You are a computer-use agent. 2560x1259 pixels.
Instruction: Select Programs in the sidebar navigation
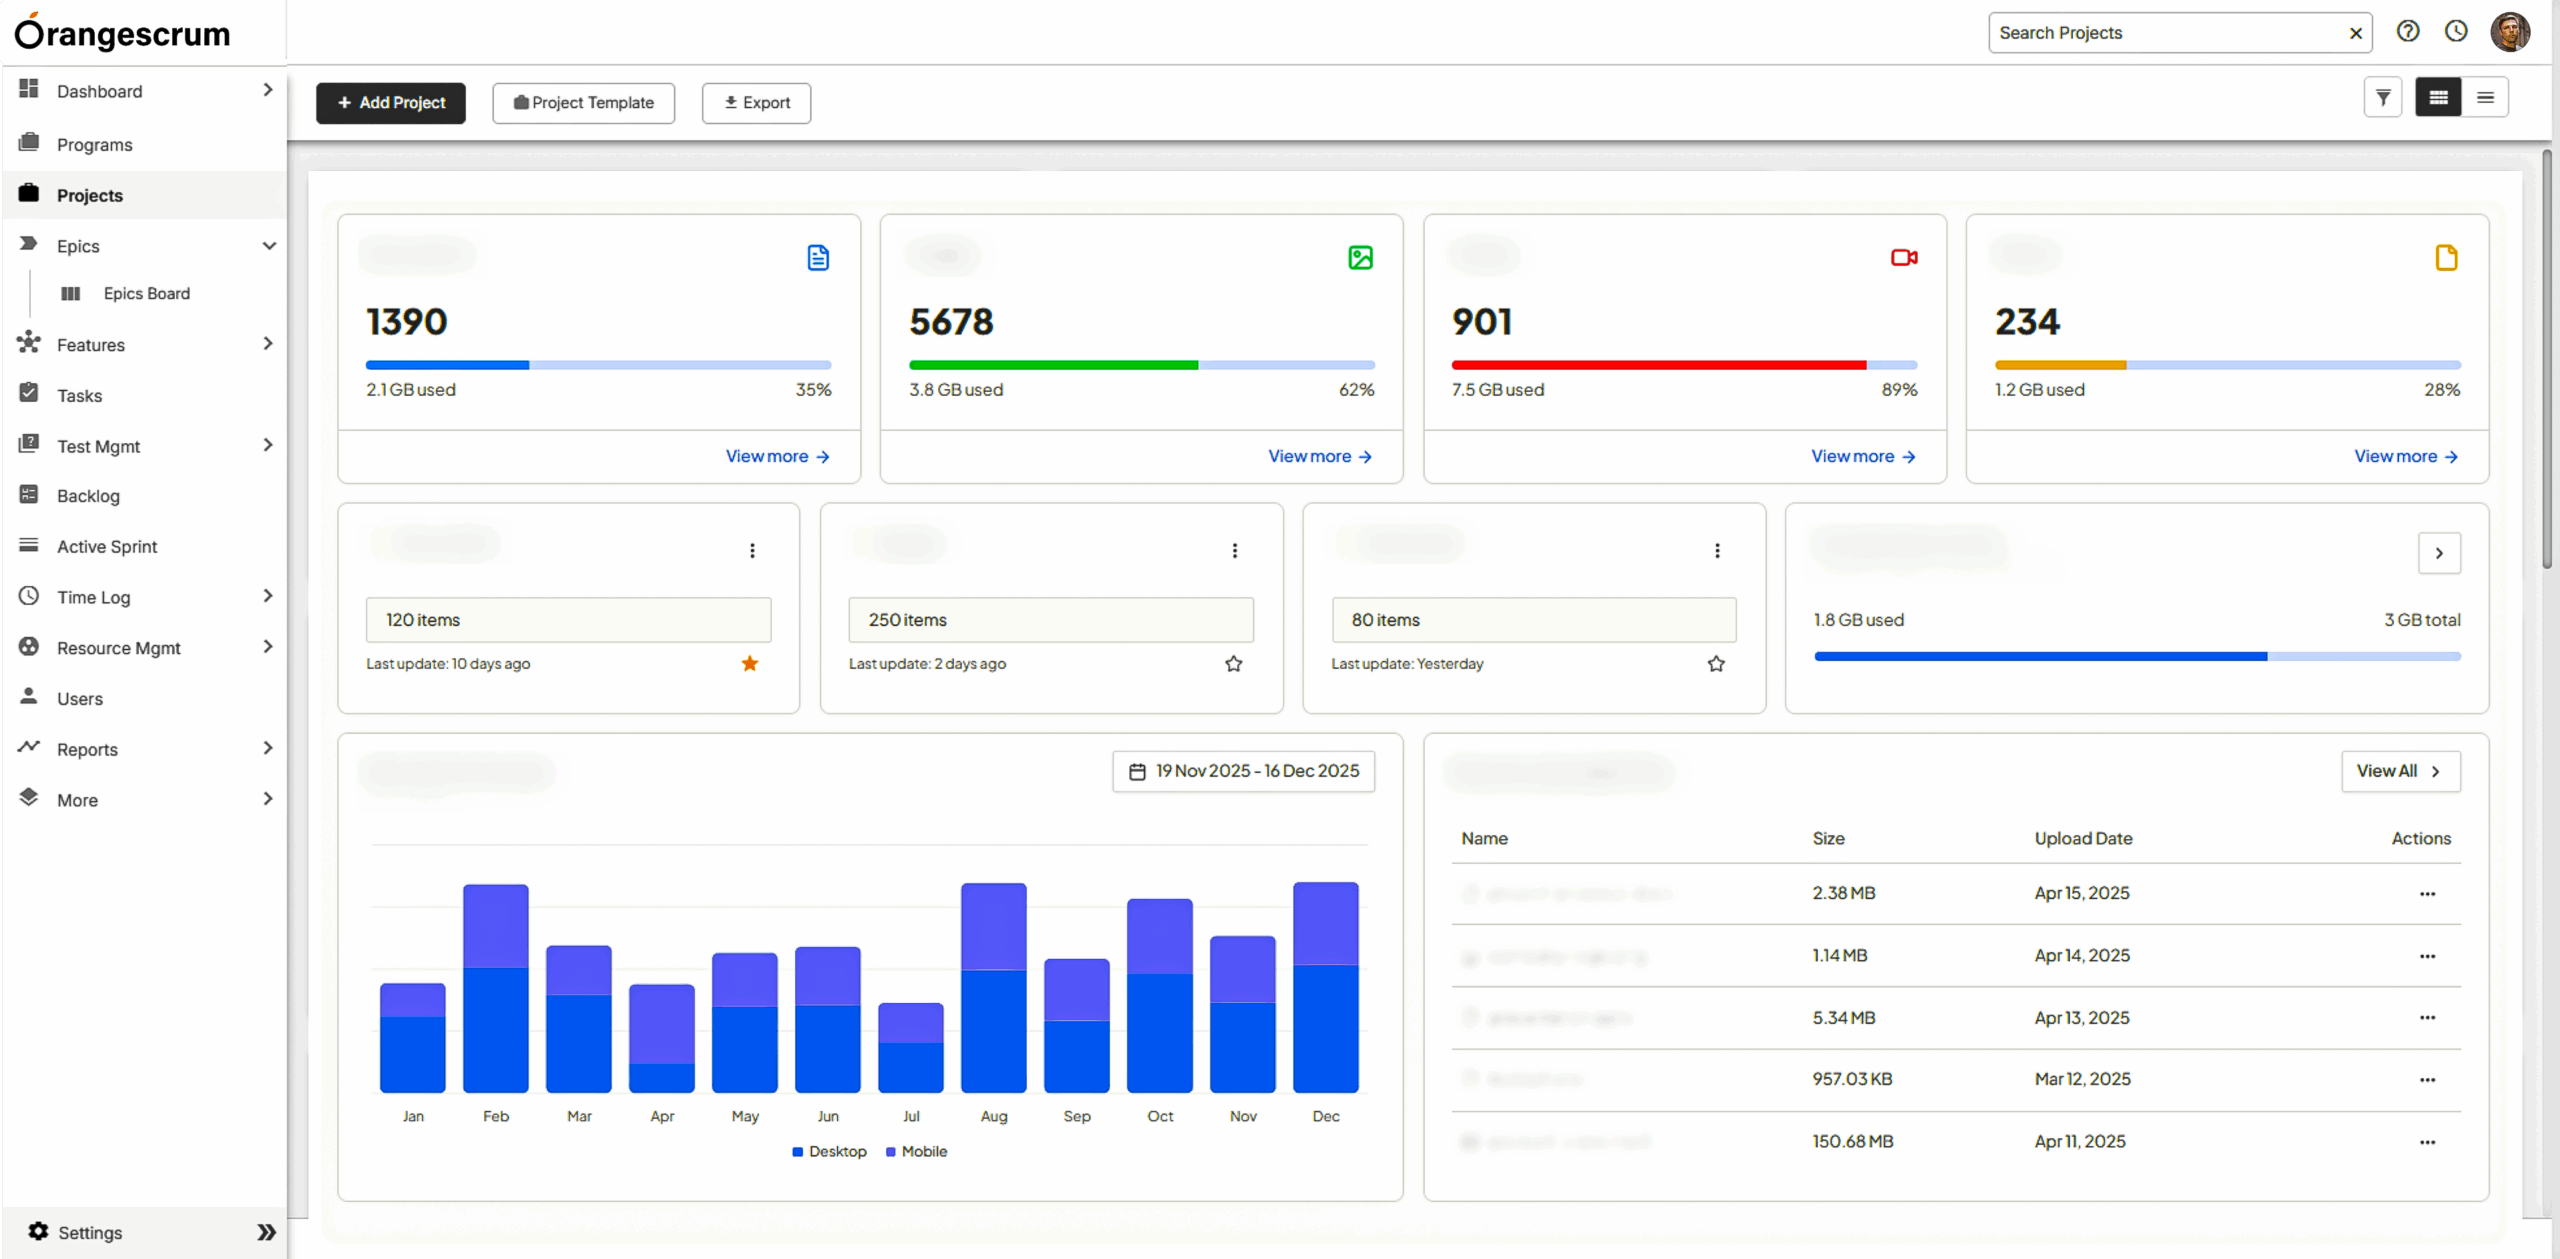coord(95,144)
